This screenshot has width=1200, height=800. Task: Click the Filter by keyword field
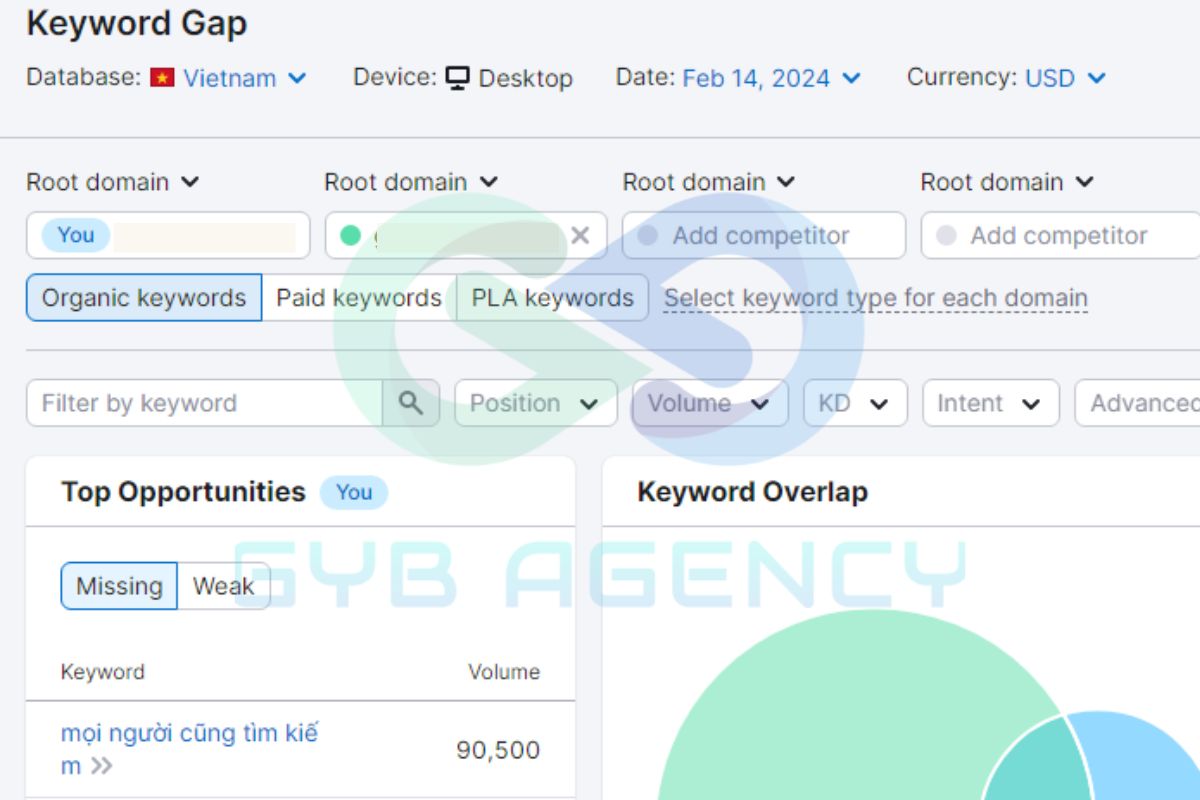point(204,403)
